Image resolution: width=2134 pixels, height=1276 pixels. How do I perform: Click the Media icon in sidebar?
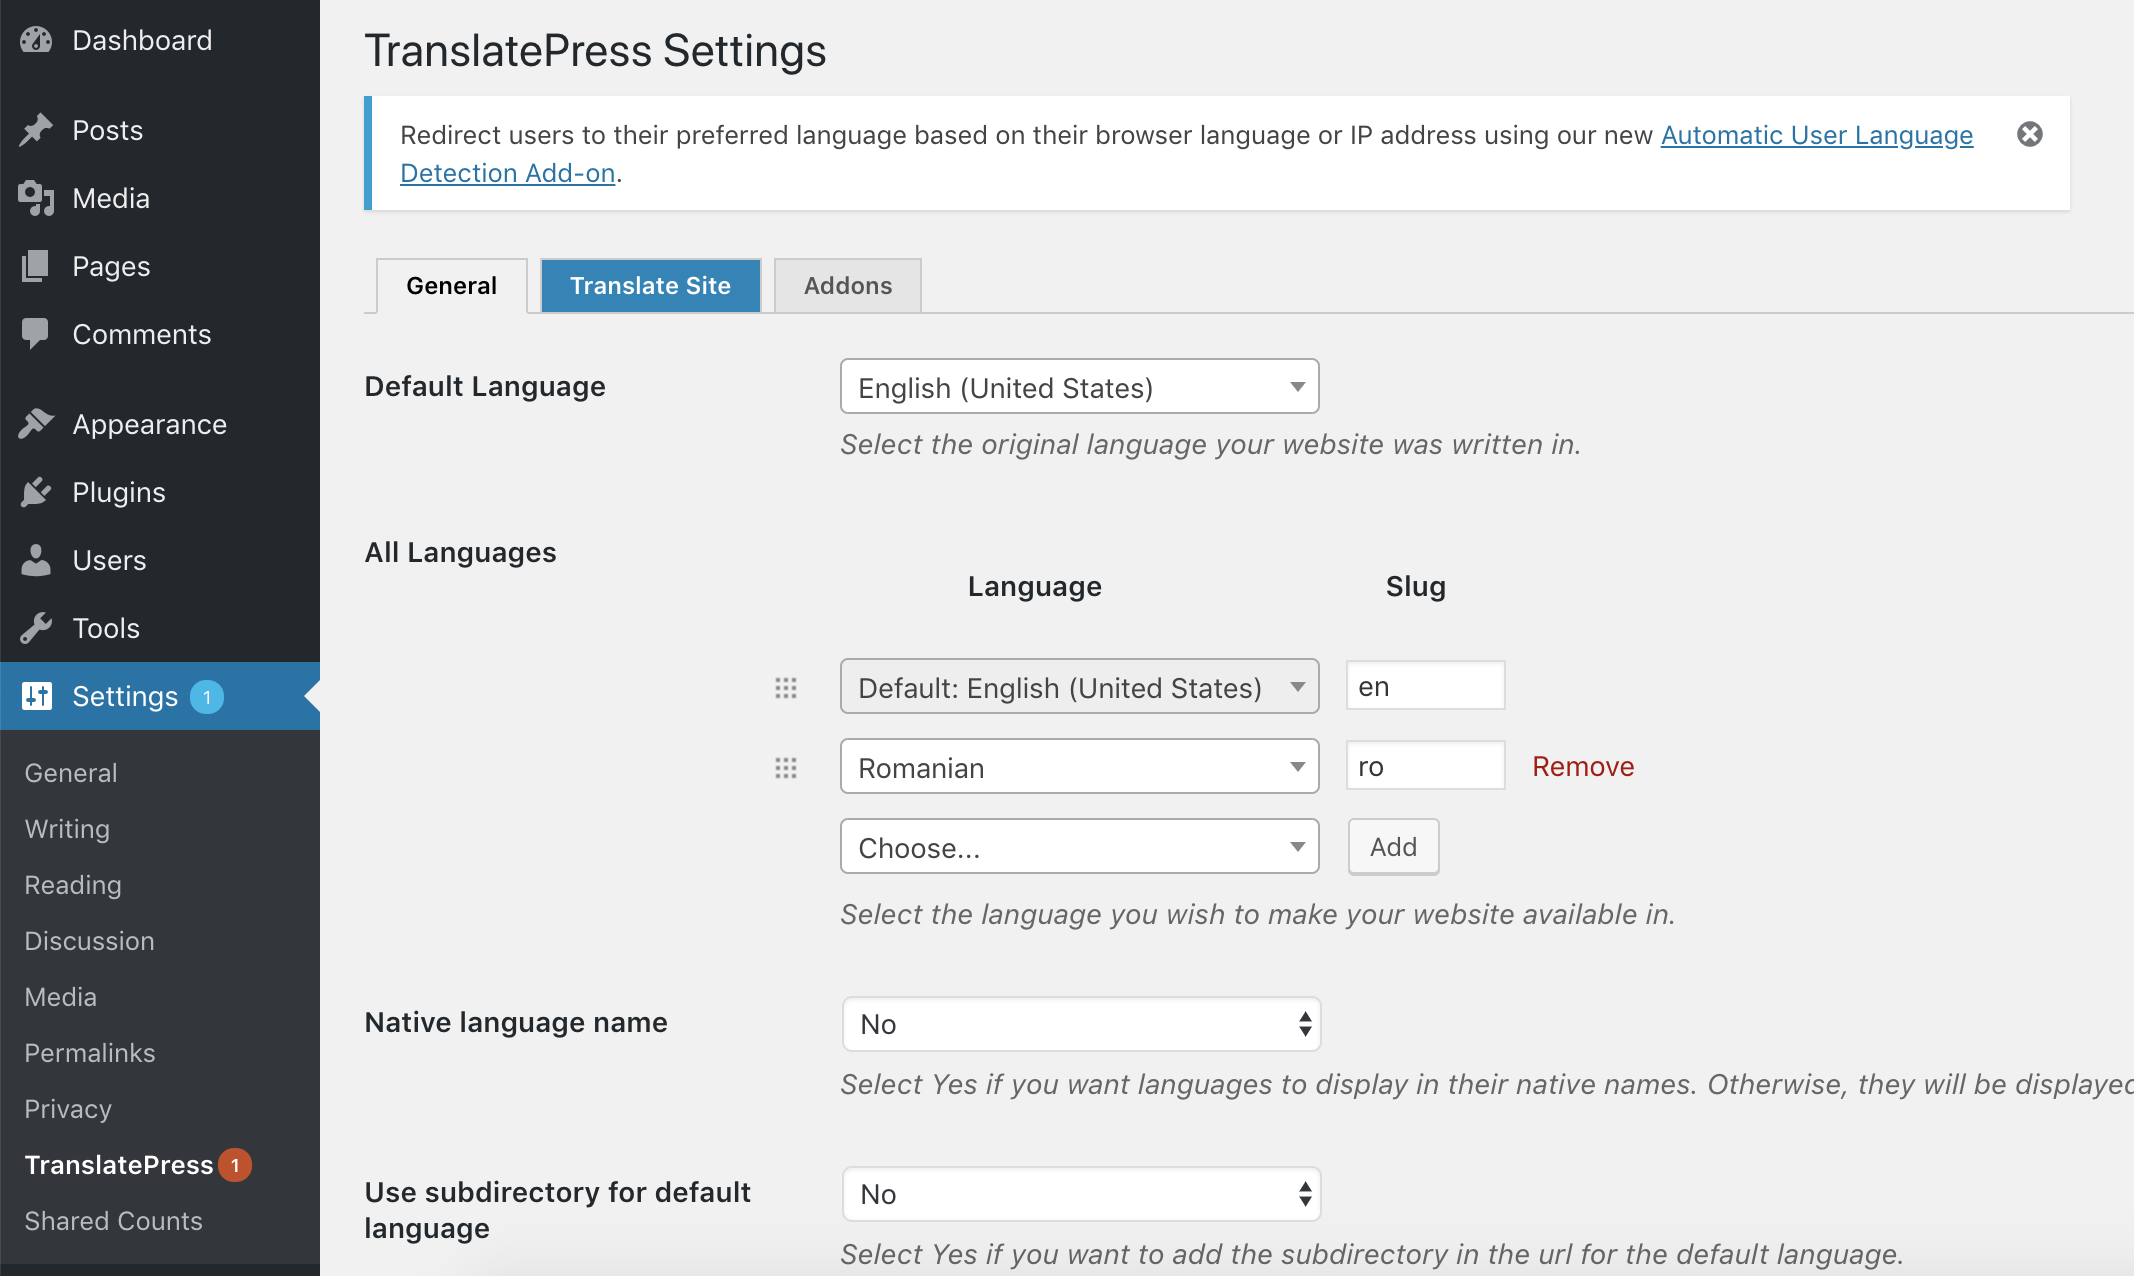pyautogui.click(x=36, y=196)
